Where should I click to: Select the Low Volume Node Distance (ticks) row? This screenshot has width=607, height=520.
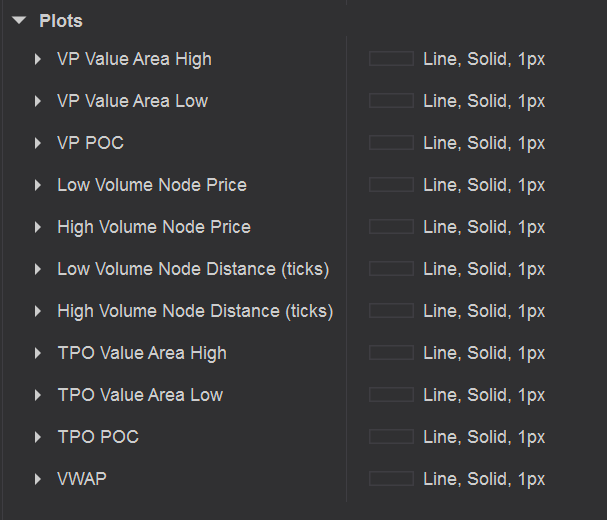[193, 269]
